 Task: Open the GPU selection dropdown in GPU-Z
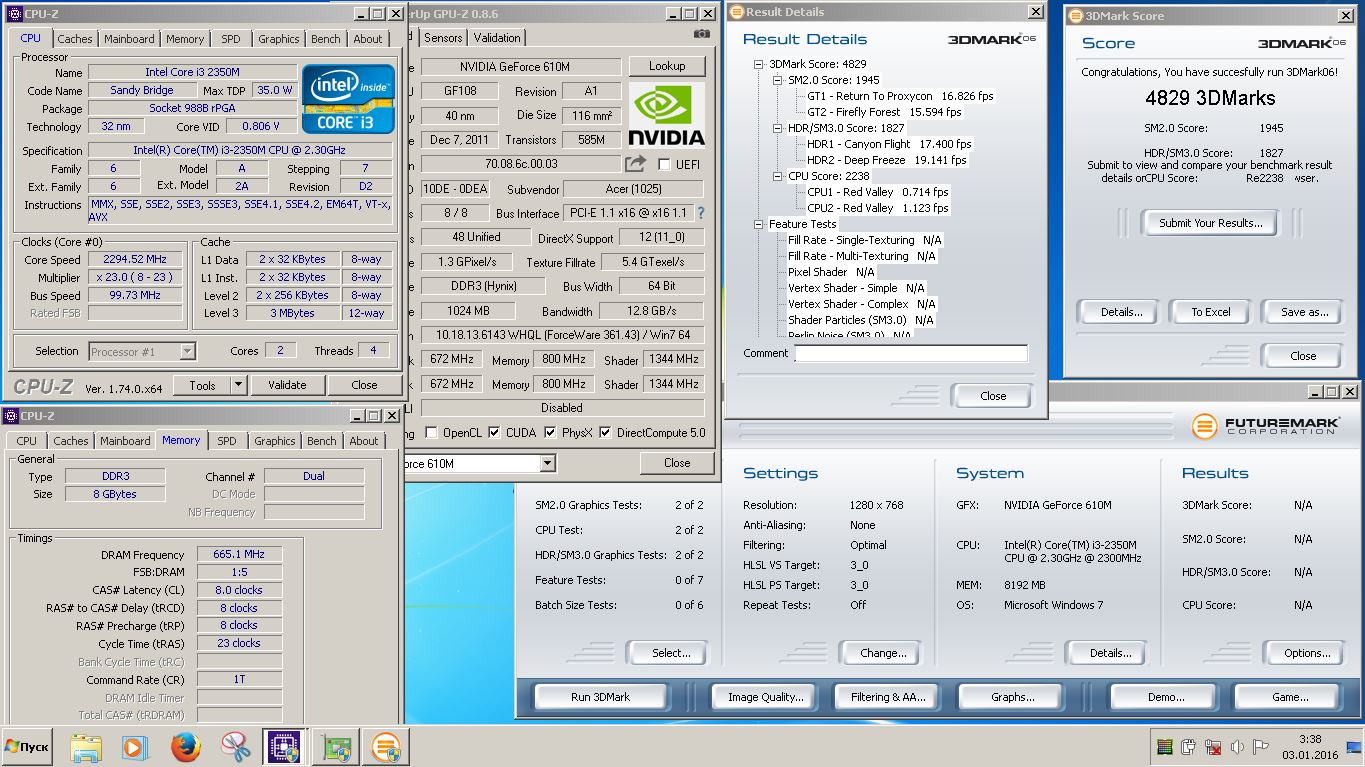pos(547,463)
